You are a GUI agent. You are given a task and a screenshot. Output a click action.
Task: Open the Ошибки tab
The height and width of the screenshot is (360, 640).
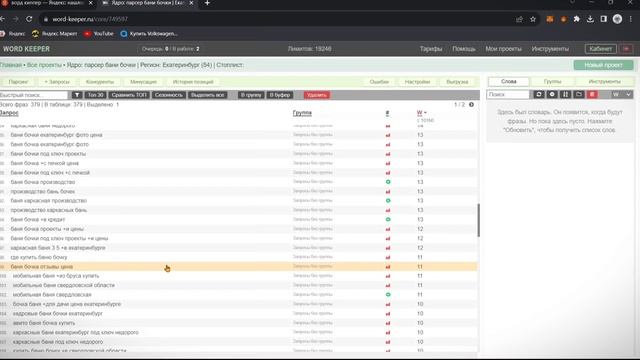[x=379, y=82]
